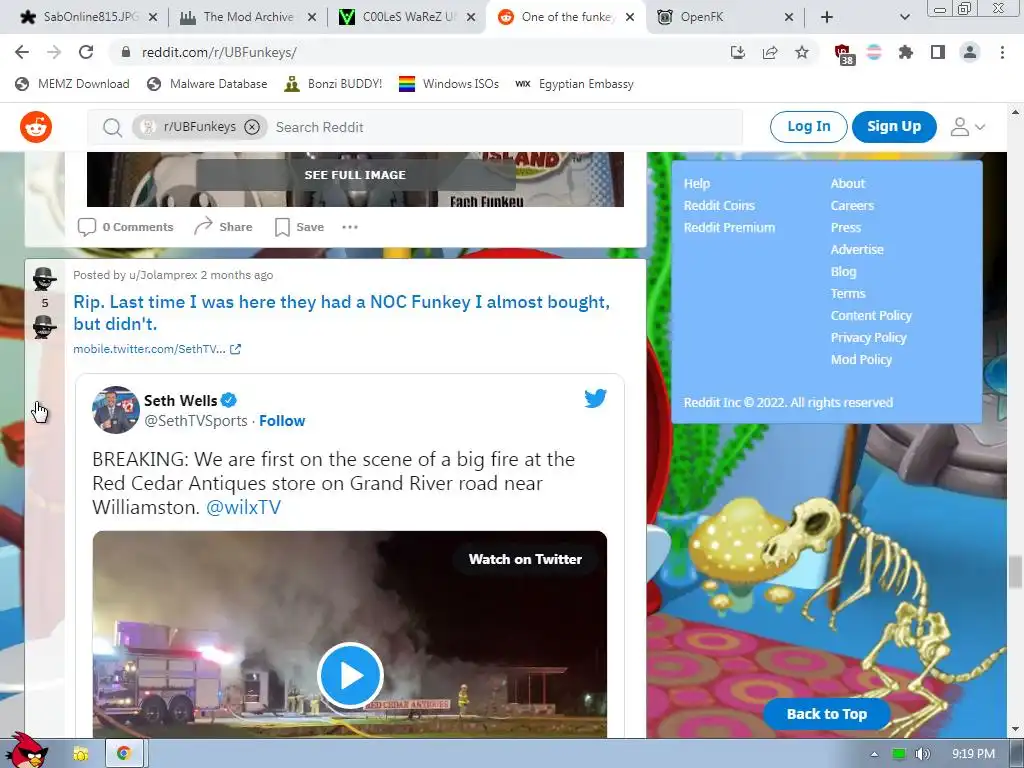Open the Bonzi BUDDY! bookmark
Screen dimensions: 1024x768
coord(333,84)
